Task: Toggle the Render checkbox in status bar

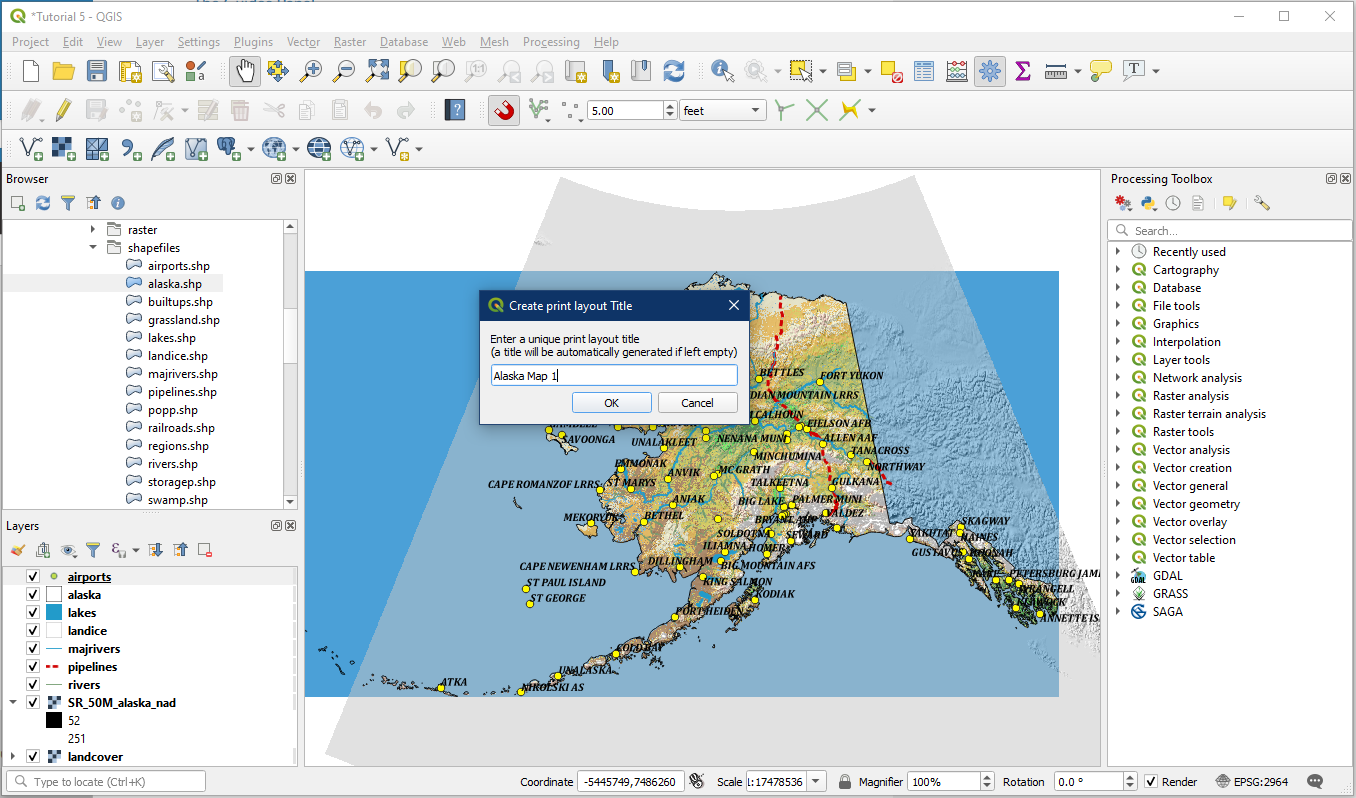Action: [1151, 781]
